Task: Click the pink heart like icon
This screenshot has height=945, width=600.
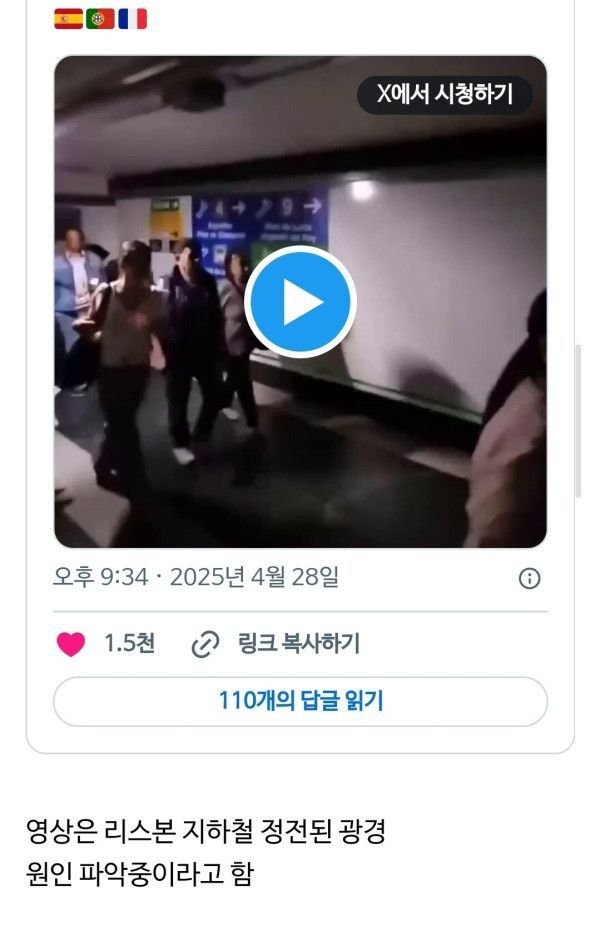Action: [x=70, y=644]
